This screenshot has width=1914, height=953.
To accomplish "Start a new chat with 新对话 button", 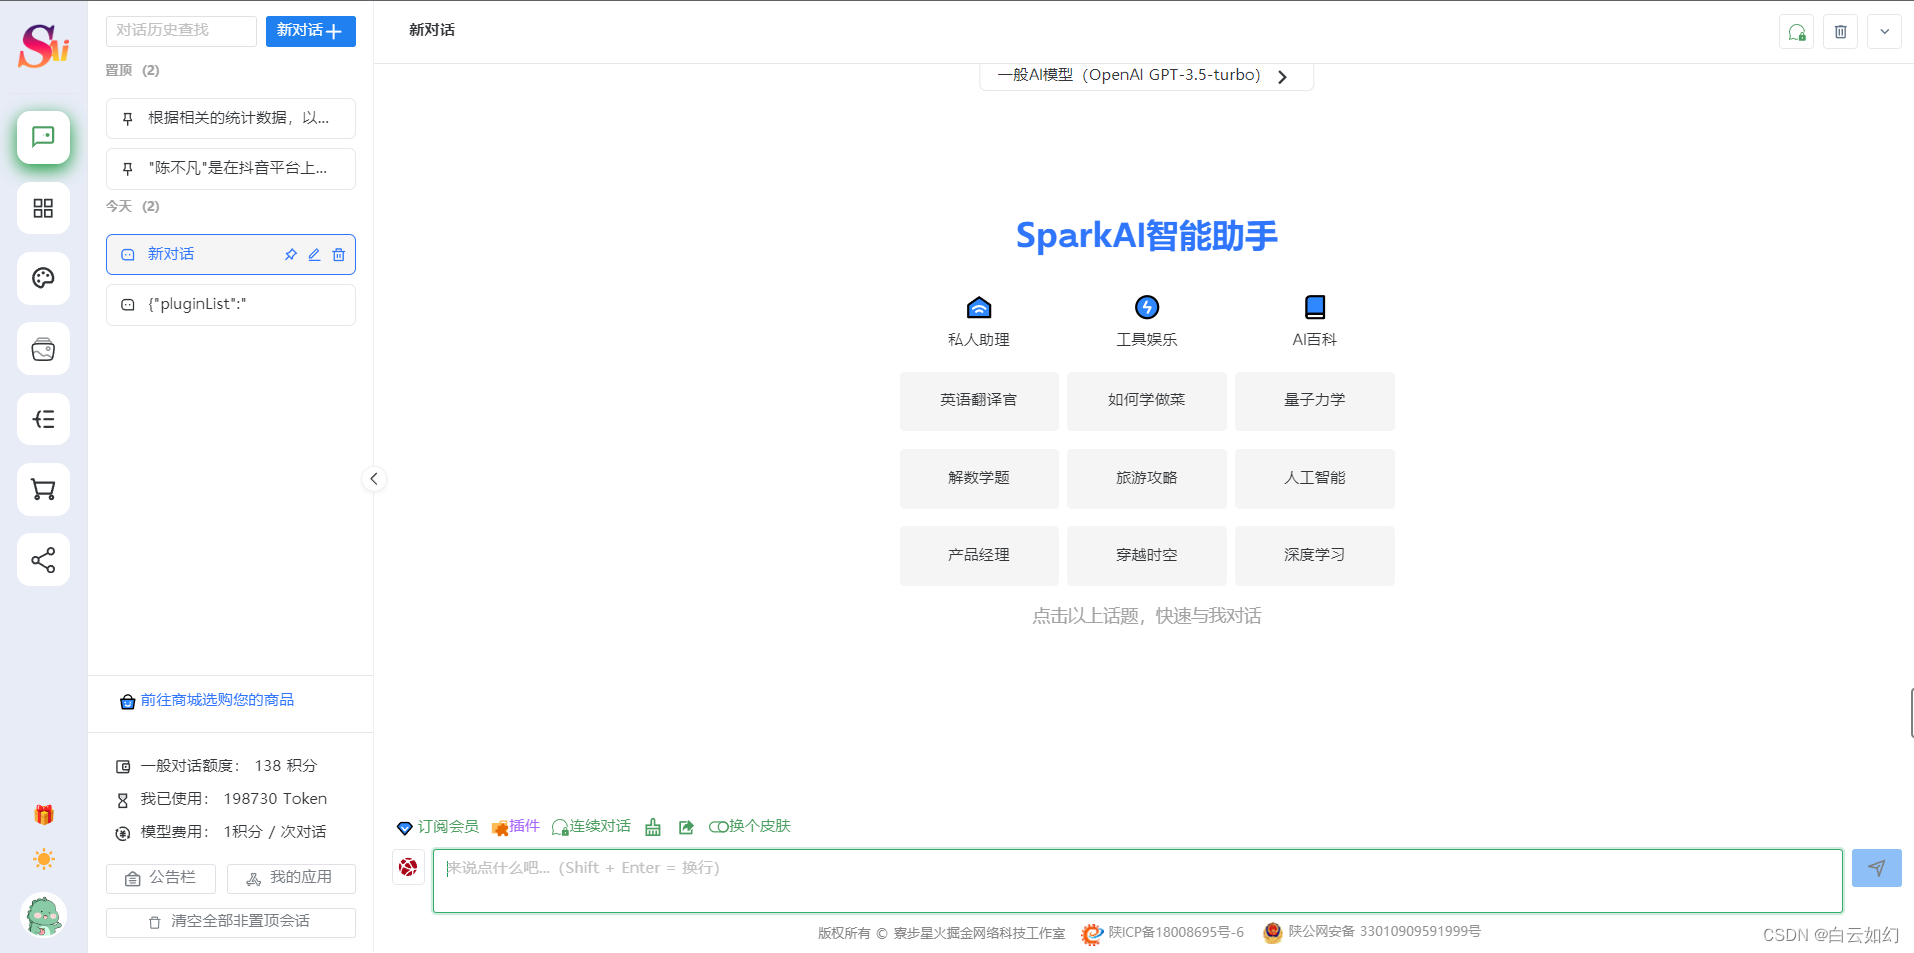I will [310, 31].
